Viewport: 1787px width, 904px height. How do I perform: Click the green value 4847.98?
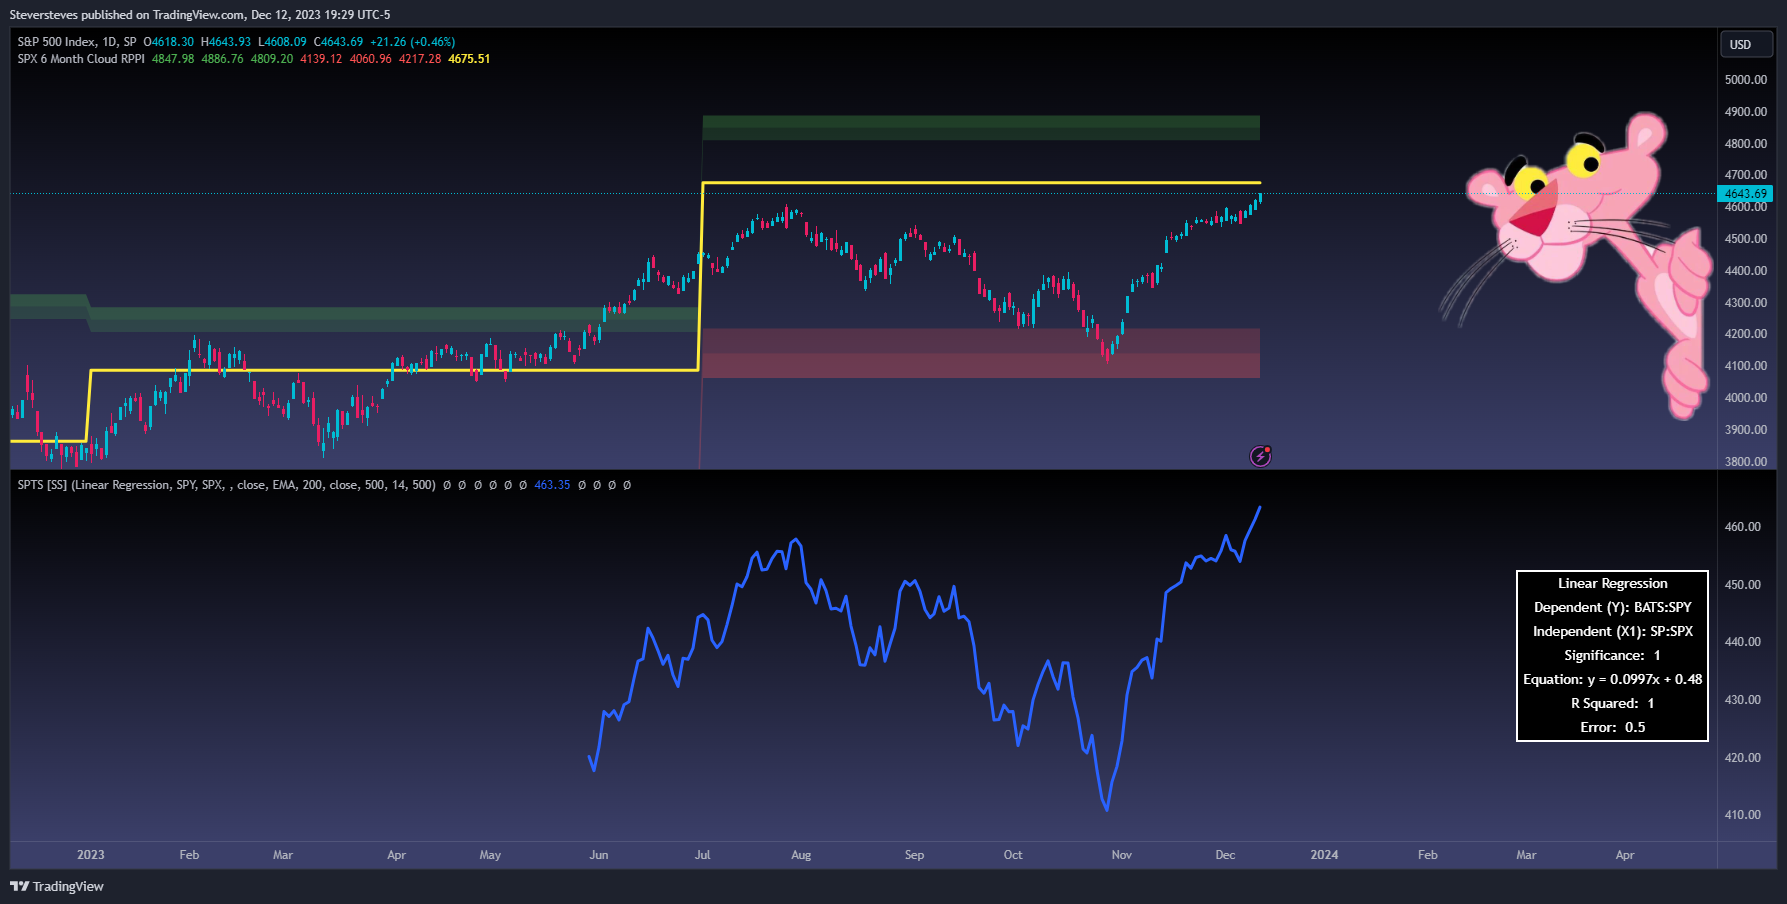173,59
